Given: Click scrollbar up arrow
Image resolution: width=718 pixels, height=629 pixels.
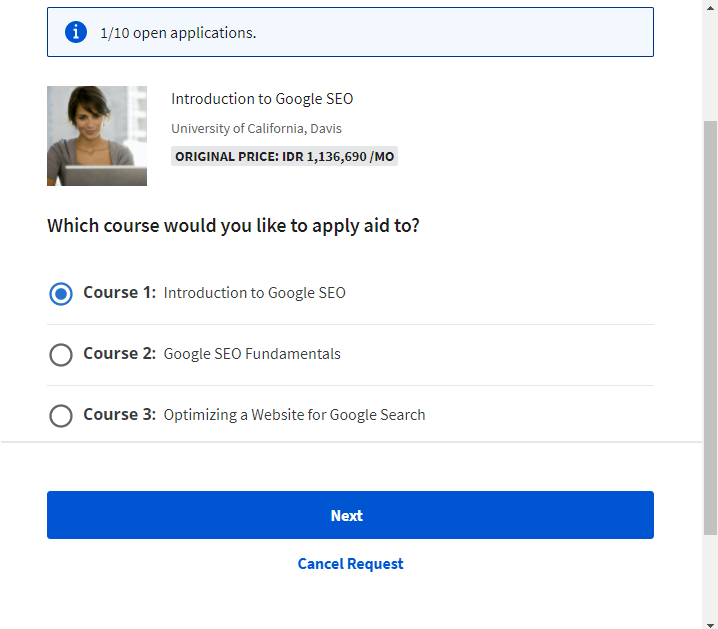Looking at the screenshot, I should [x=710, y=6].
